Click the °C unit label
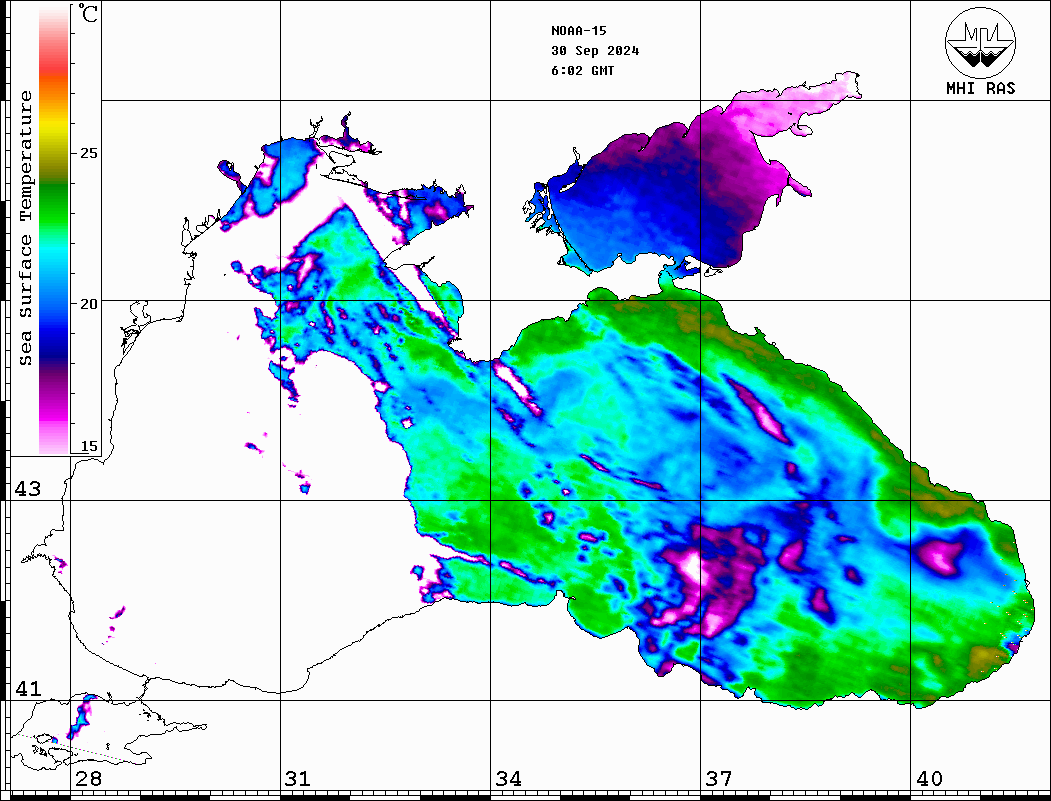This screenshot has height=801, width=1051. [88, 13]
